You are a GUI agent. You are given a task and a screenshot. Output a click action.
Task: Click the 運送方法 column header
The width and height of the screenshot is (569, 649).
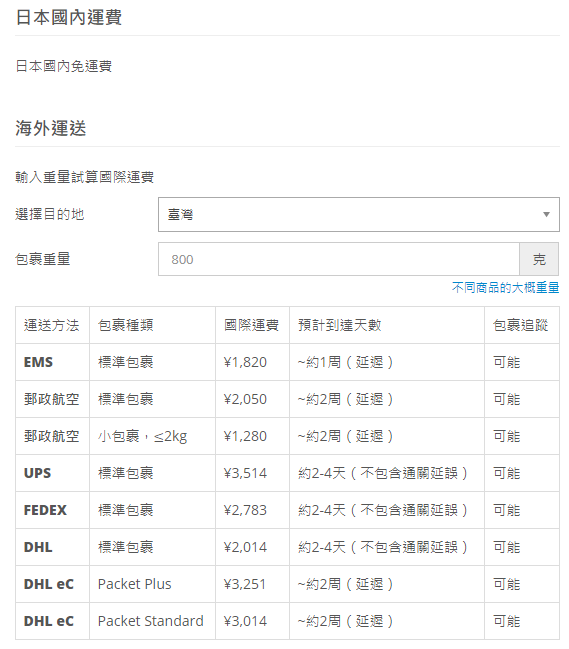[51, 325]
